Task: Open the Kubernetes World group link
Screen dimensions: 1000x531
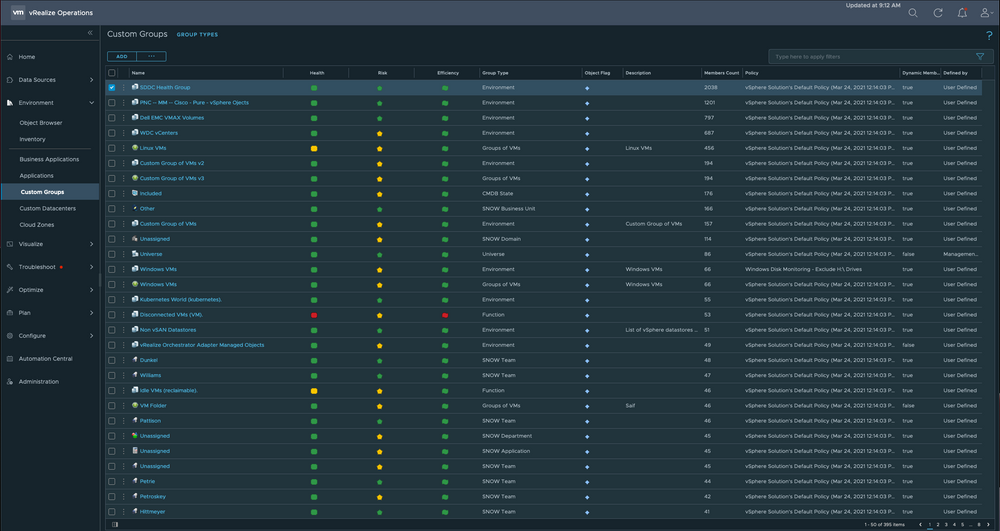Action: (180, 300)
